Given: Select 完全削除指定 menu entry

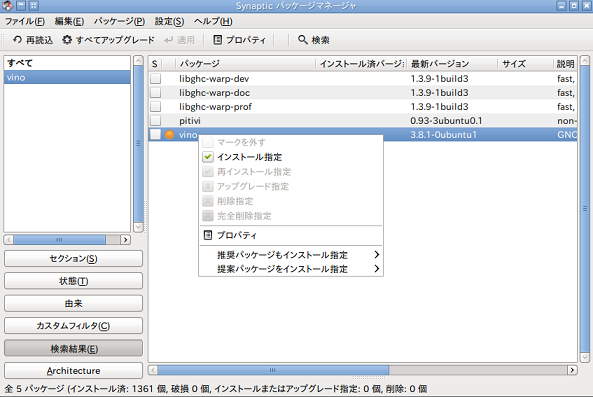Looking at the screenshot, I should [x=290, y=216].
